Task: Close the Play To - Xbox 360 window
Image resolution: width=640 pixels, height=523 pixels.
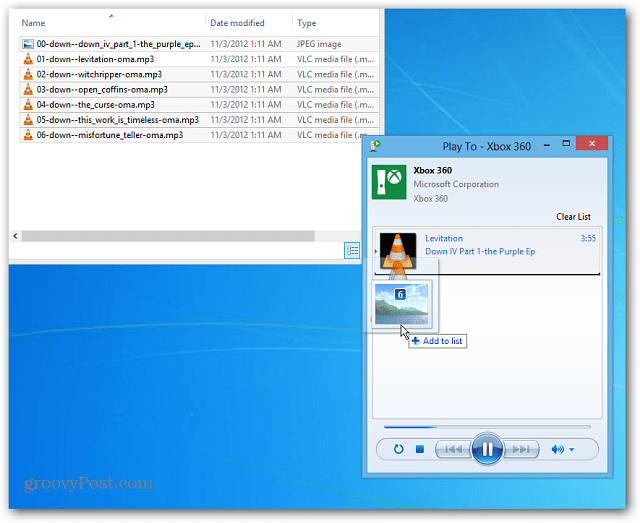Action: tap(592, 143)
